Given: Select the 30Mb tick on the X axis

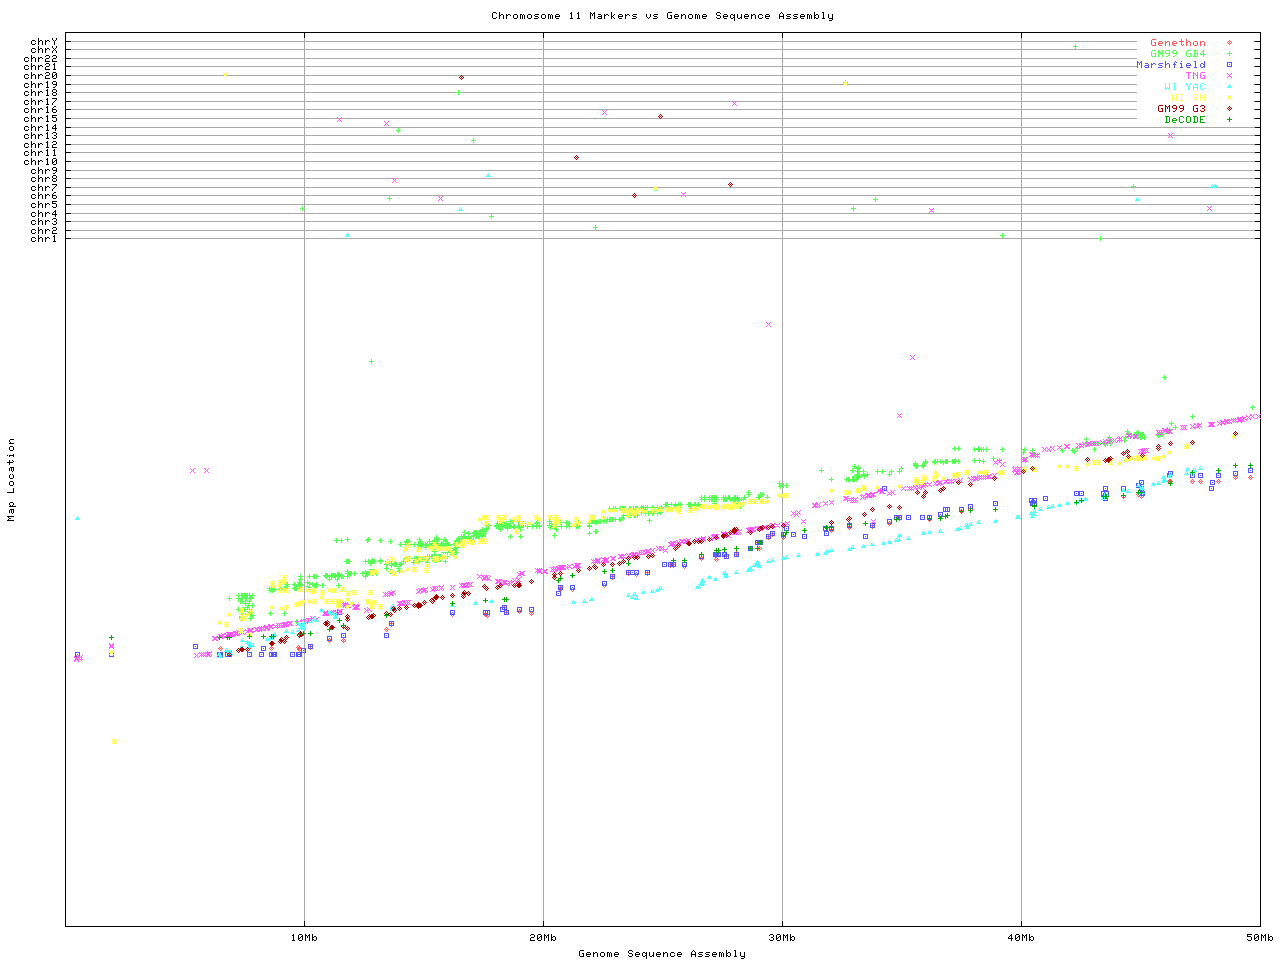Looking at the screenshot, I should 782,938.
